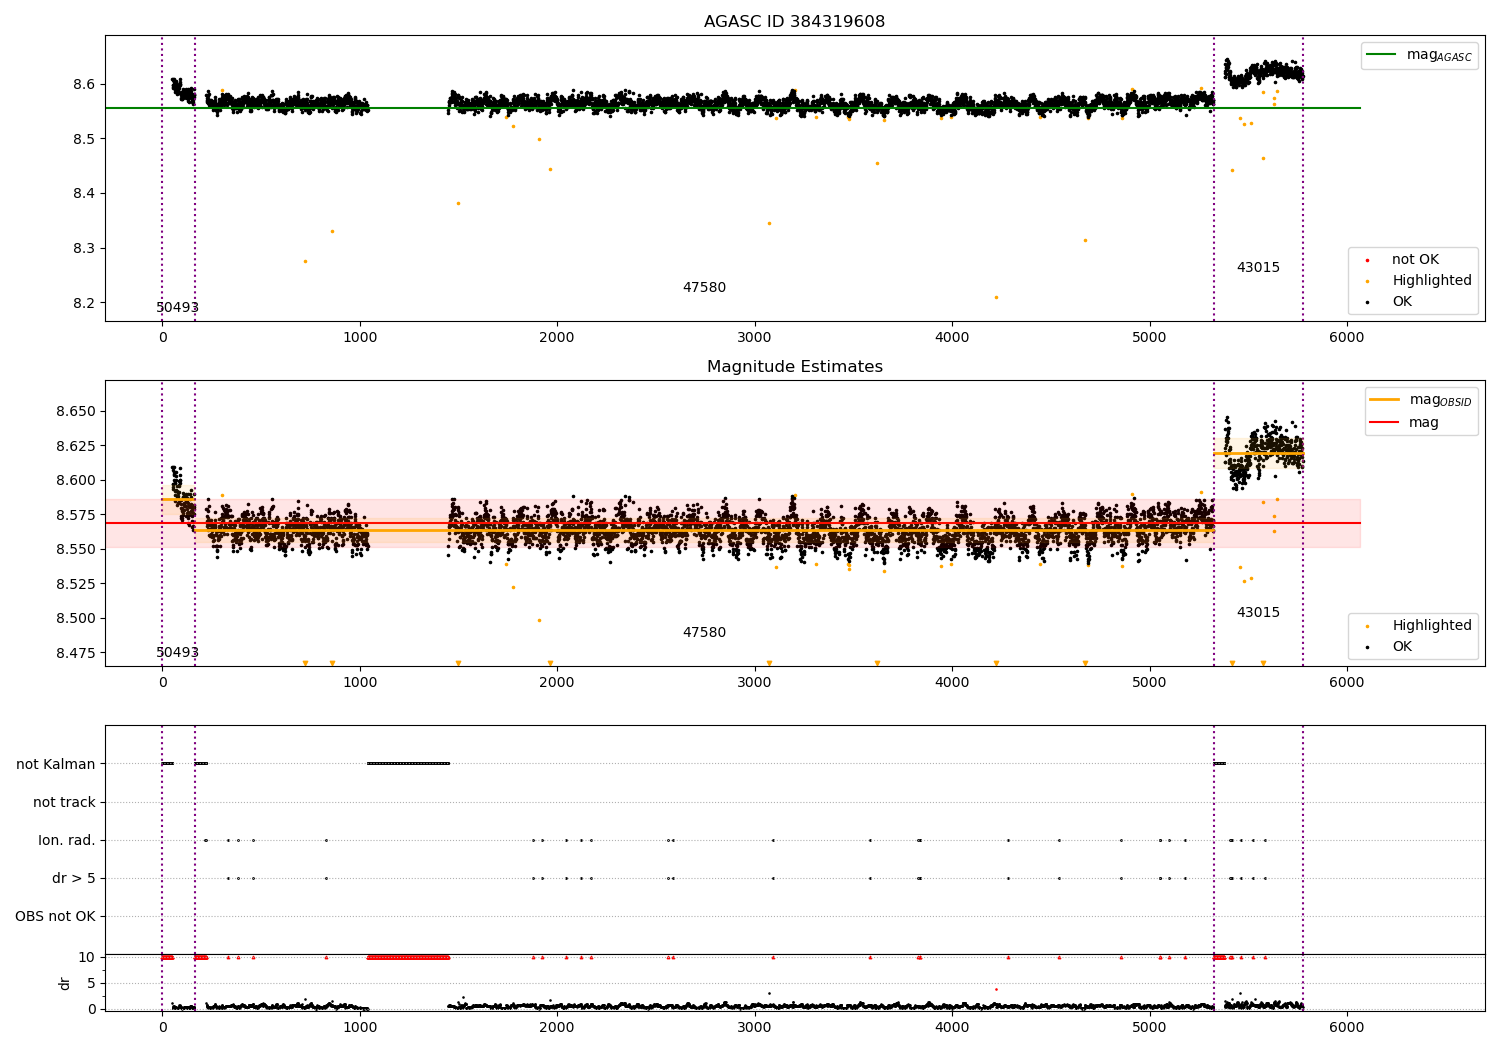Click the '47580' annotation in top panel
Viewport: 1500px width, 1050px height.
[x=704, y=288]
